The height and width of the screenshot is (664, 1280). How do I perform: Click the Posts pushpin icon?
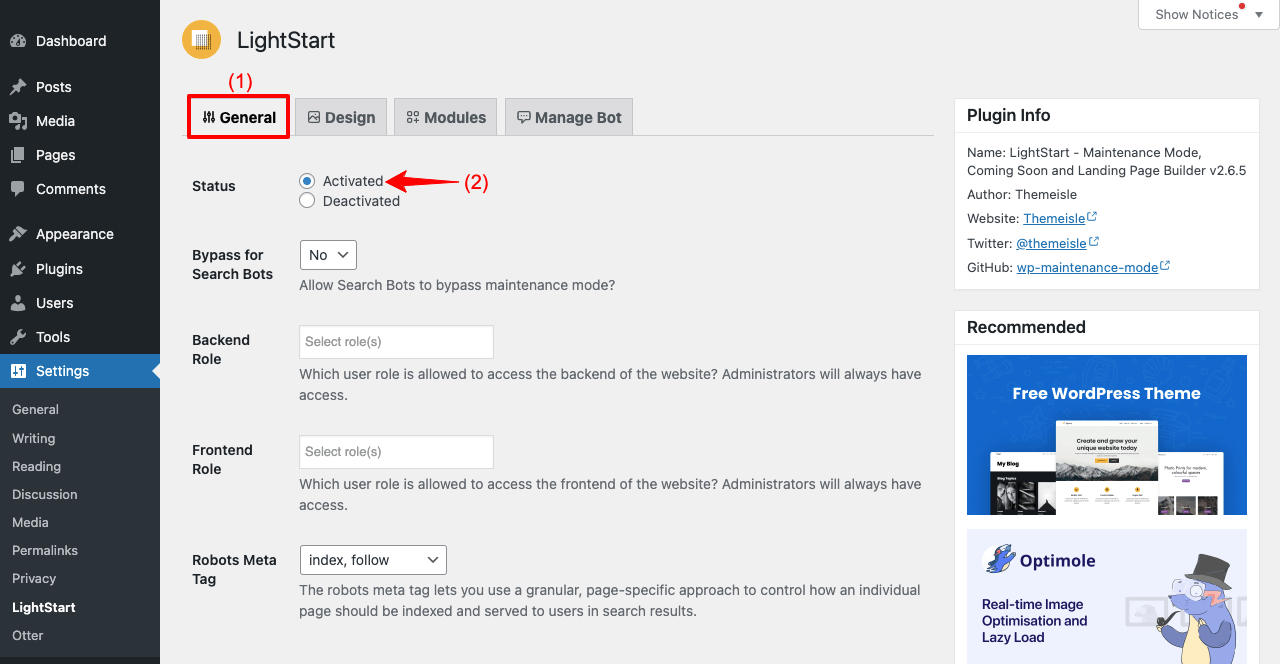pos(18,87)
